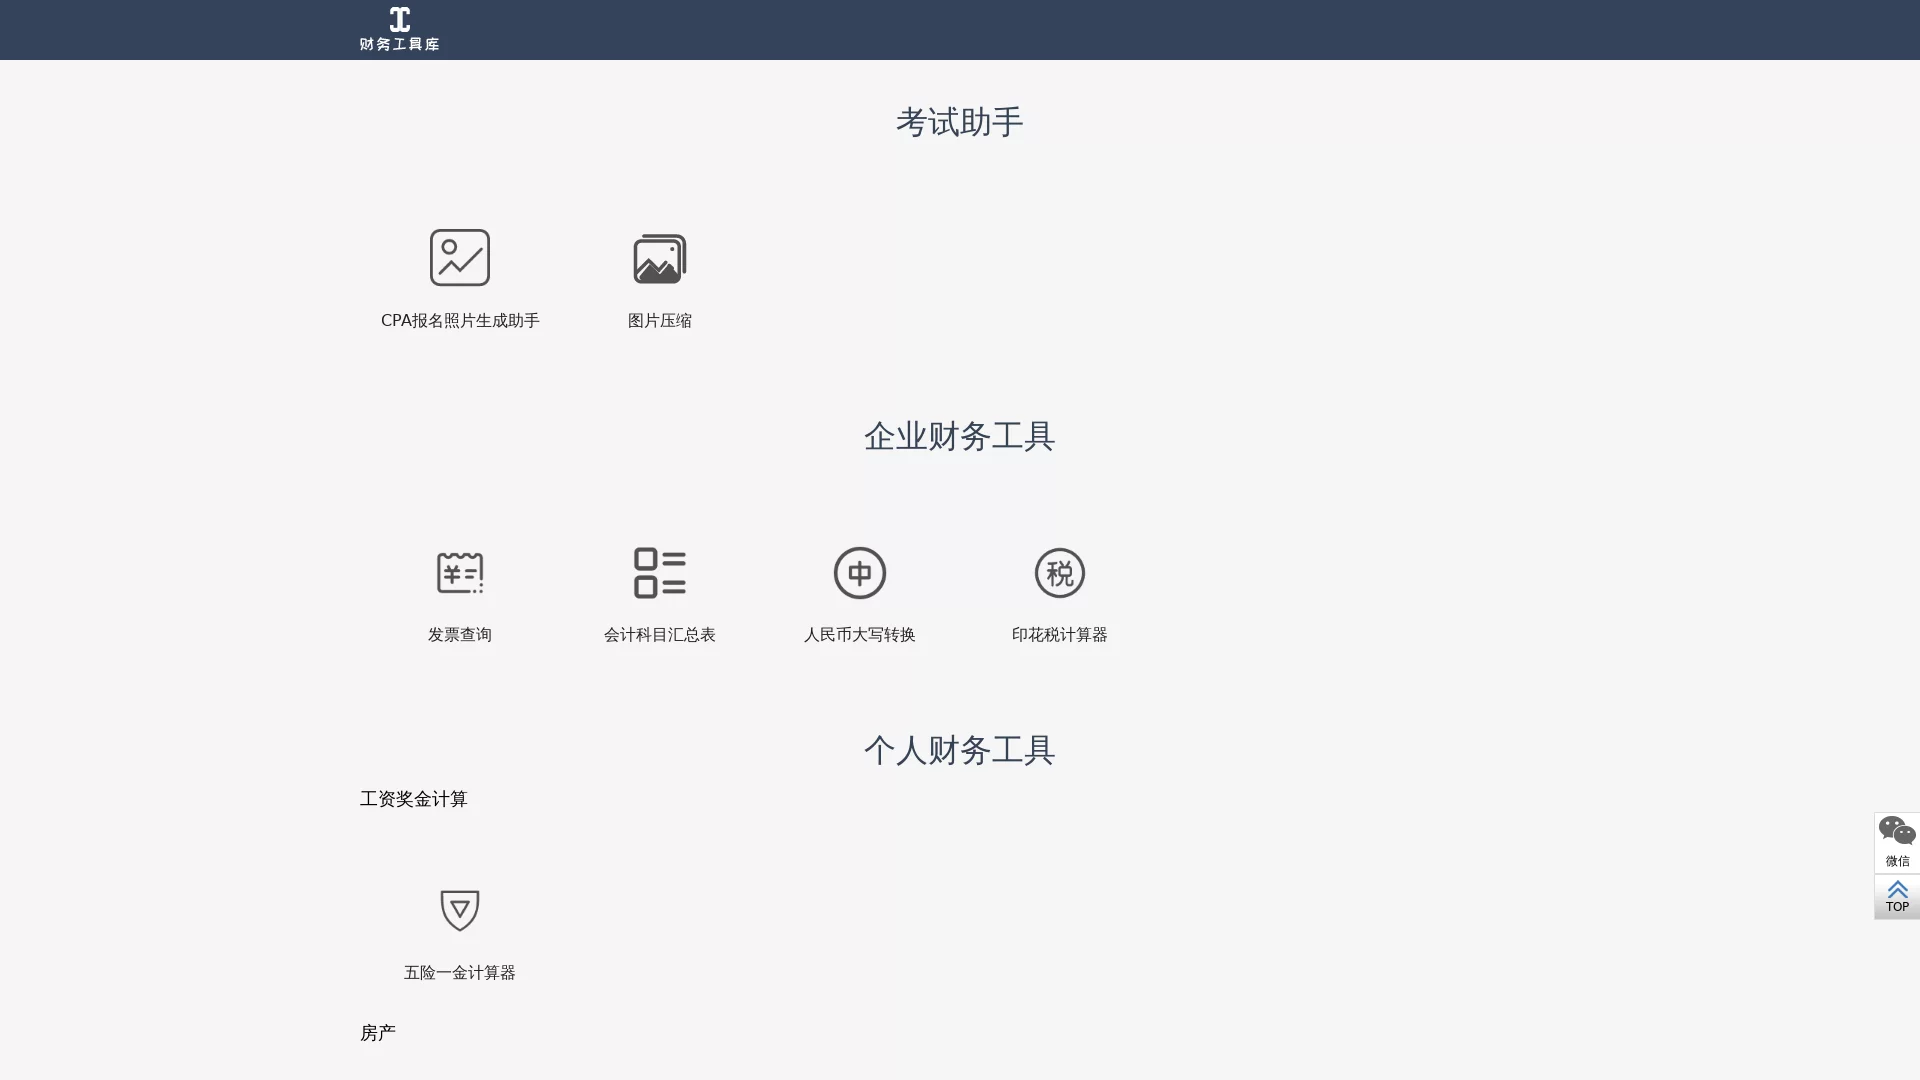Click the TOP back-to-top arrows
This screenshot has height=1080, width=1920.
[x=1896, y=897]
